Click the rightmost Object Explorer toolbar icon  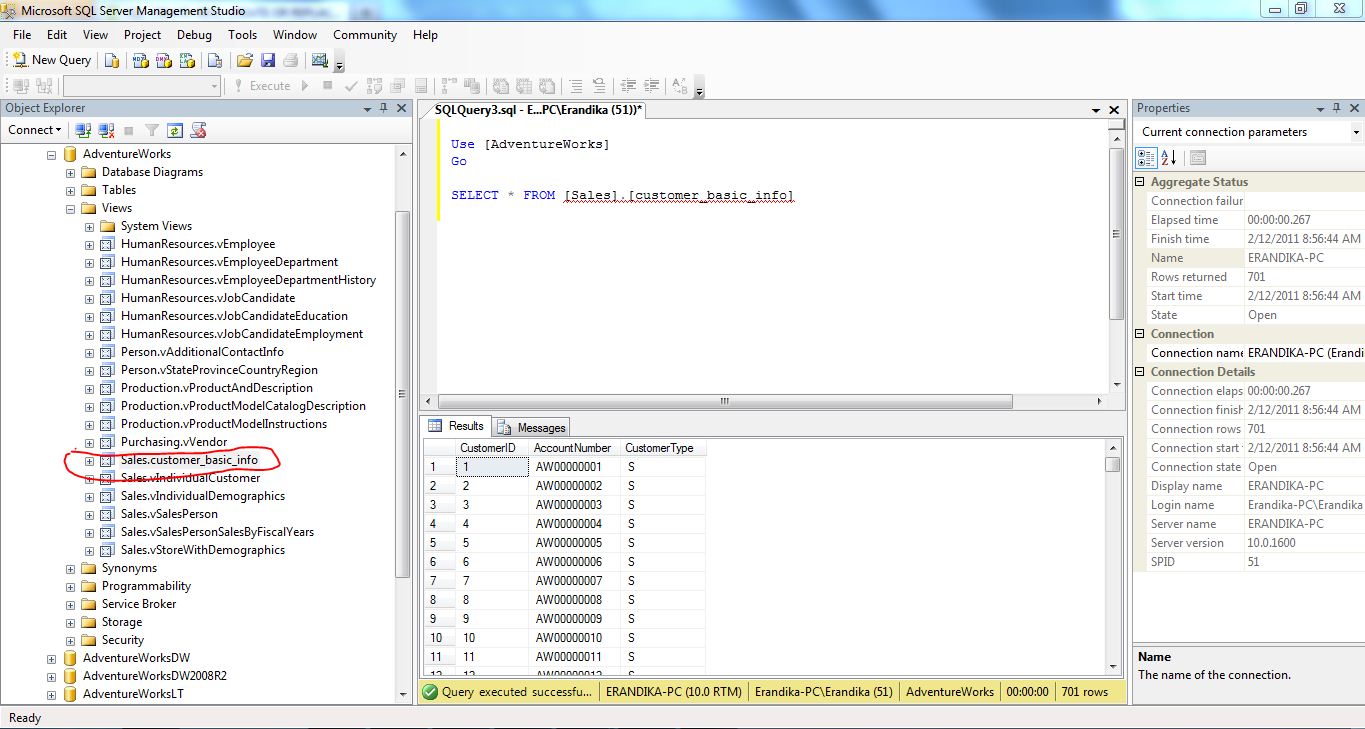pyautogui.click(x=198, y=130)
